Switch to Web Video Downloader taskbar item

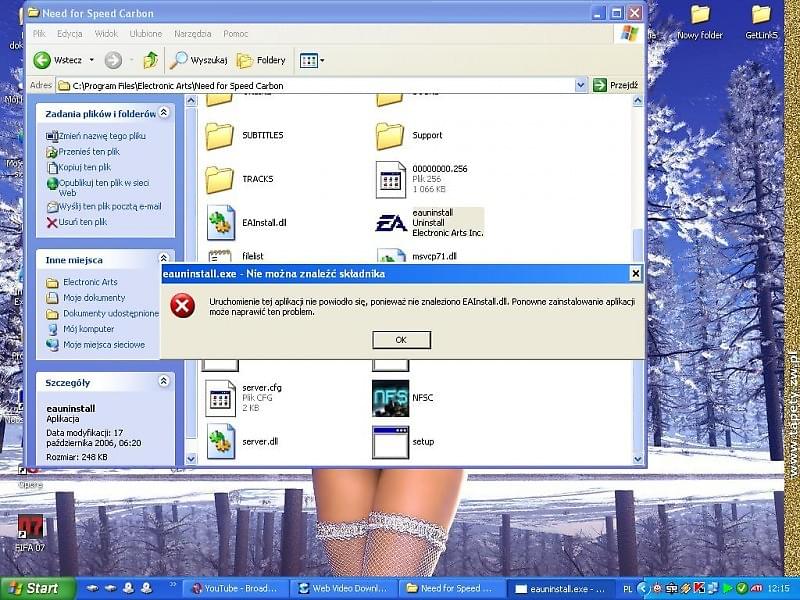[x=343, y=588]
